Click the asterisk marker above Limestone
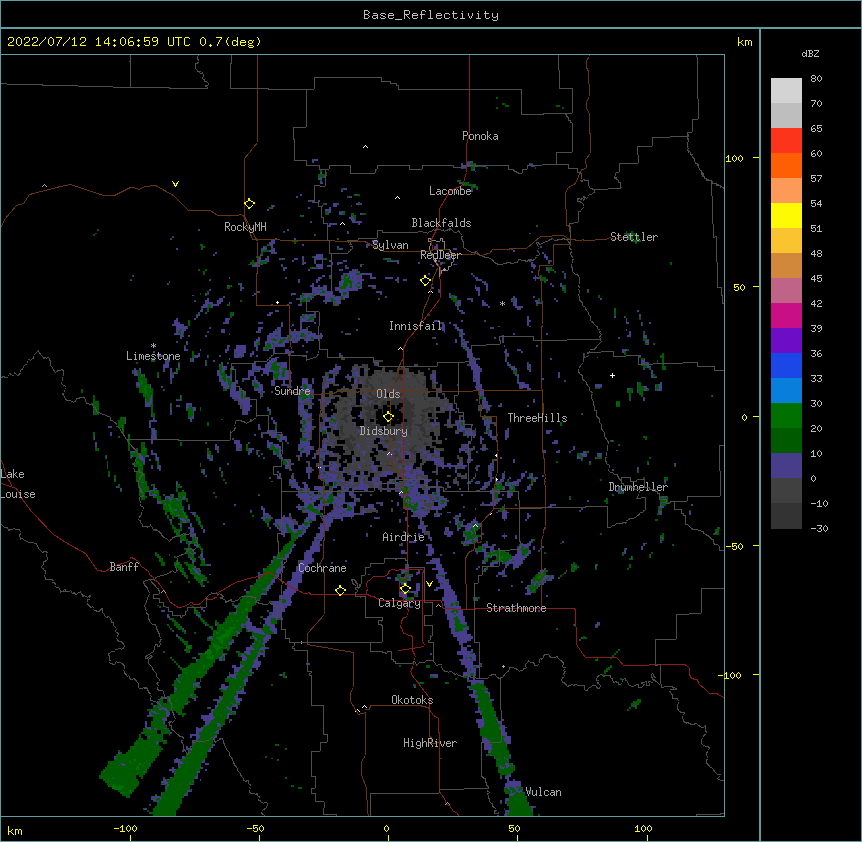Screen dimensions: 862x842 coord(153,346)
